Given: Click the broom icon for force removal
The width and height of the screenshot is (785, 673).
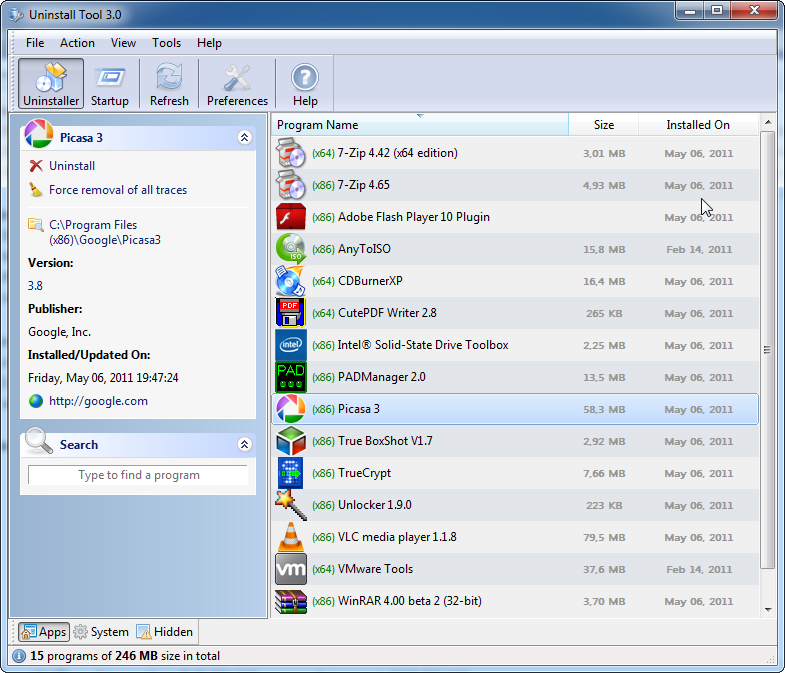Looking at the screenshot, I should (x=36, y=190).
